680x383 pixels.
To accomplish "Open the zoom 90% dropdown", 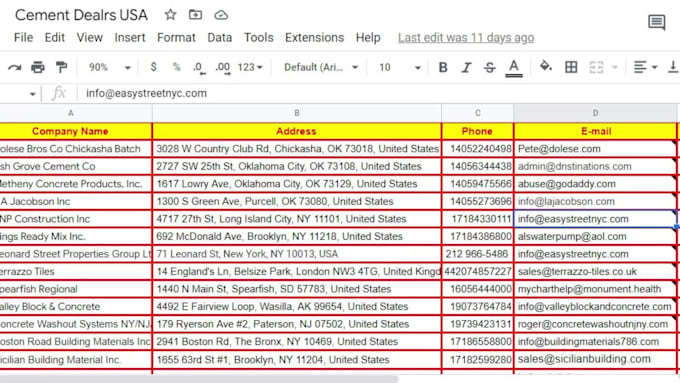I will click(109, 67).
